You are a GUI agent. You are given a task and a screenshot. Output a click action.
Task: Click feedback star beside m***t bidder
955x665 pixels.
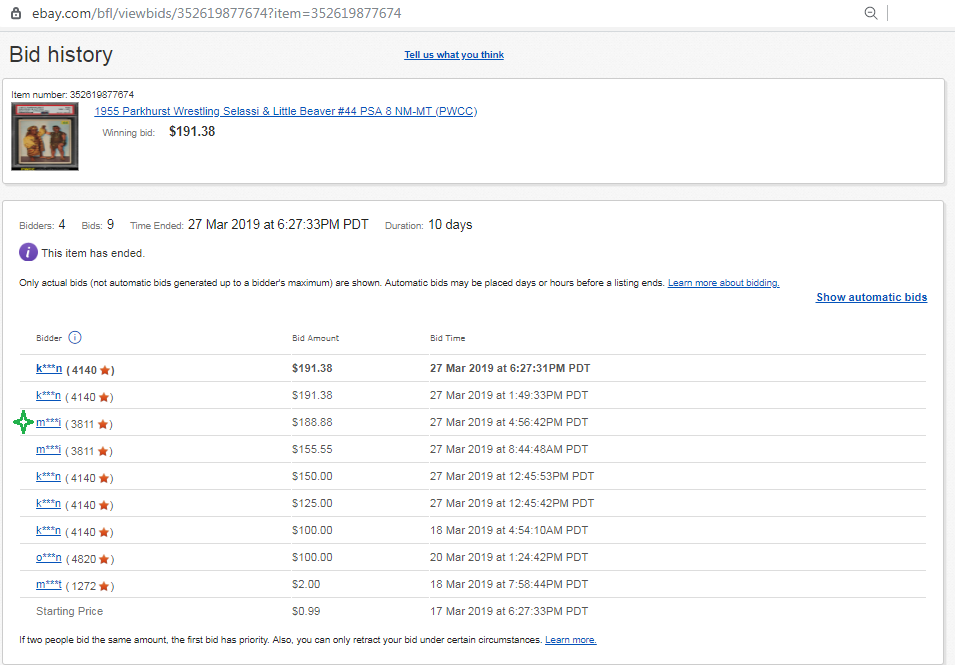coord(104,586)
